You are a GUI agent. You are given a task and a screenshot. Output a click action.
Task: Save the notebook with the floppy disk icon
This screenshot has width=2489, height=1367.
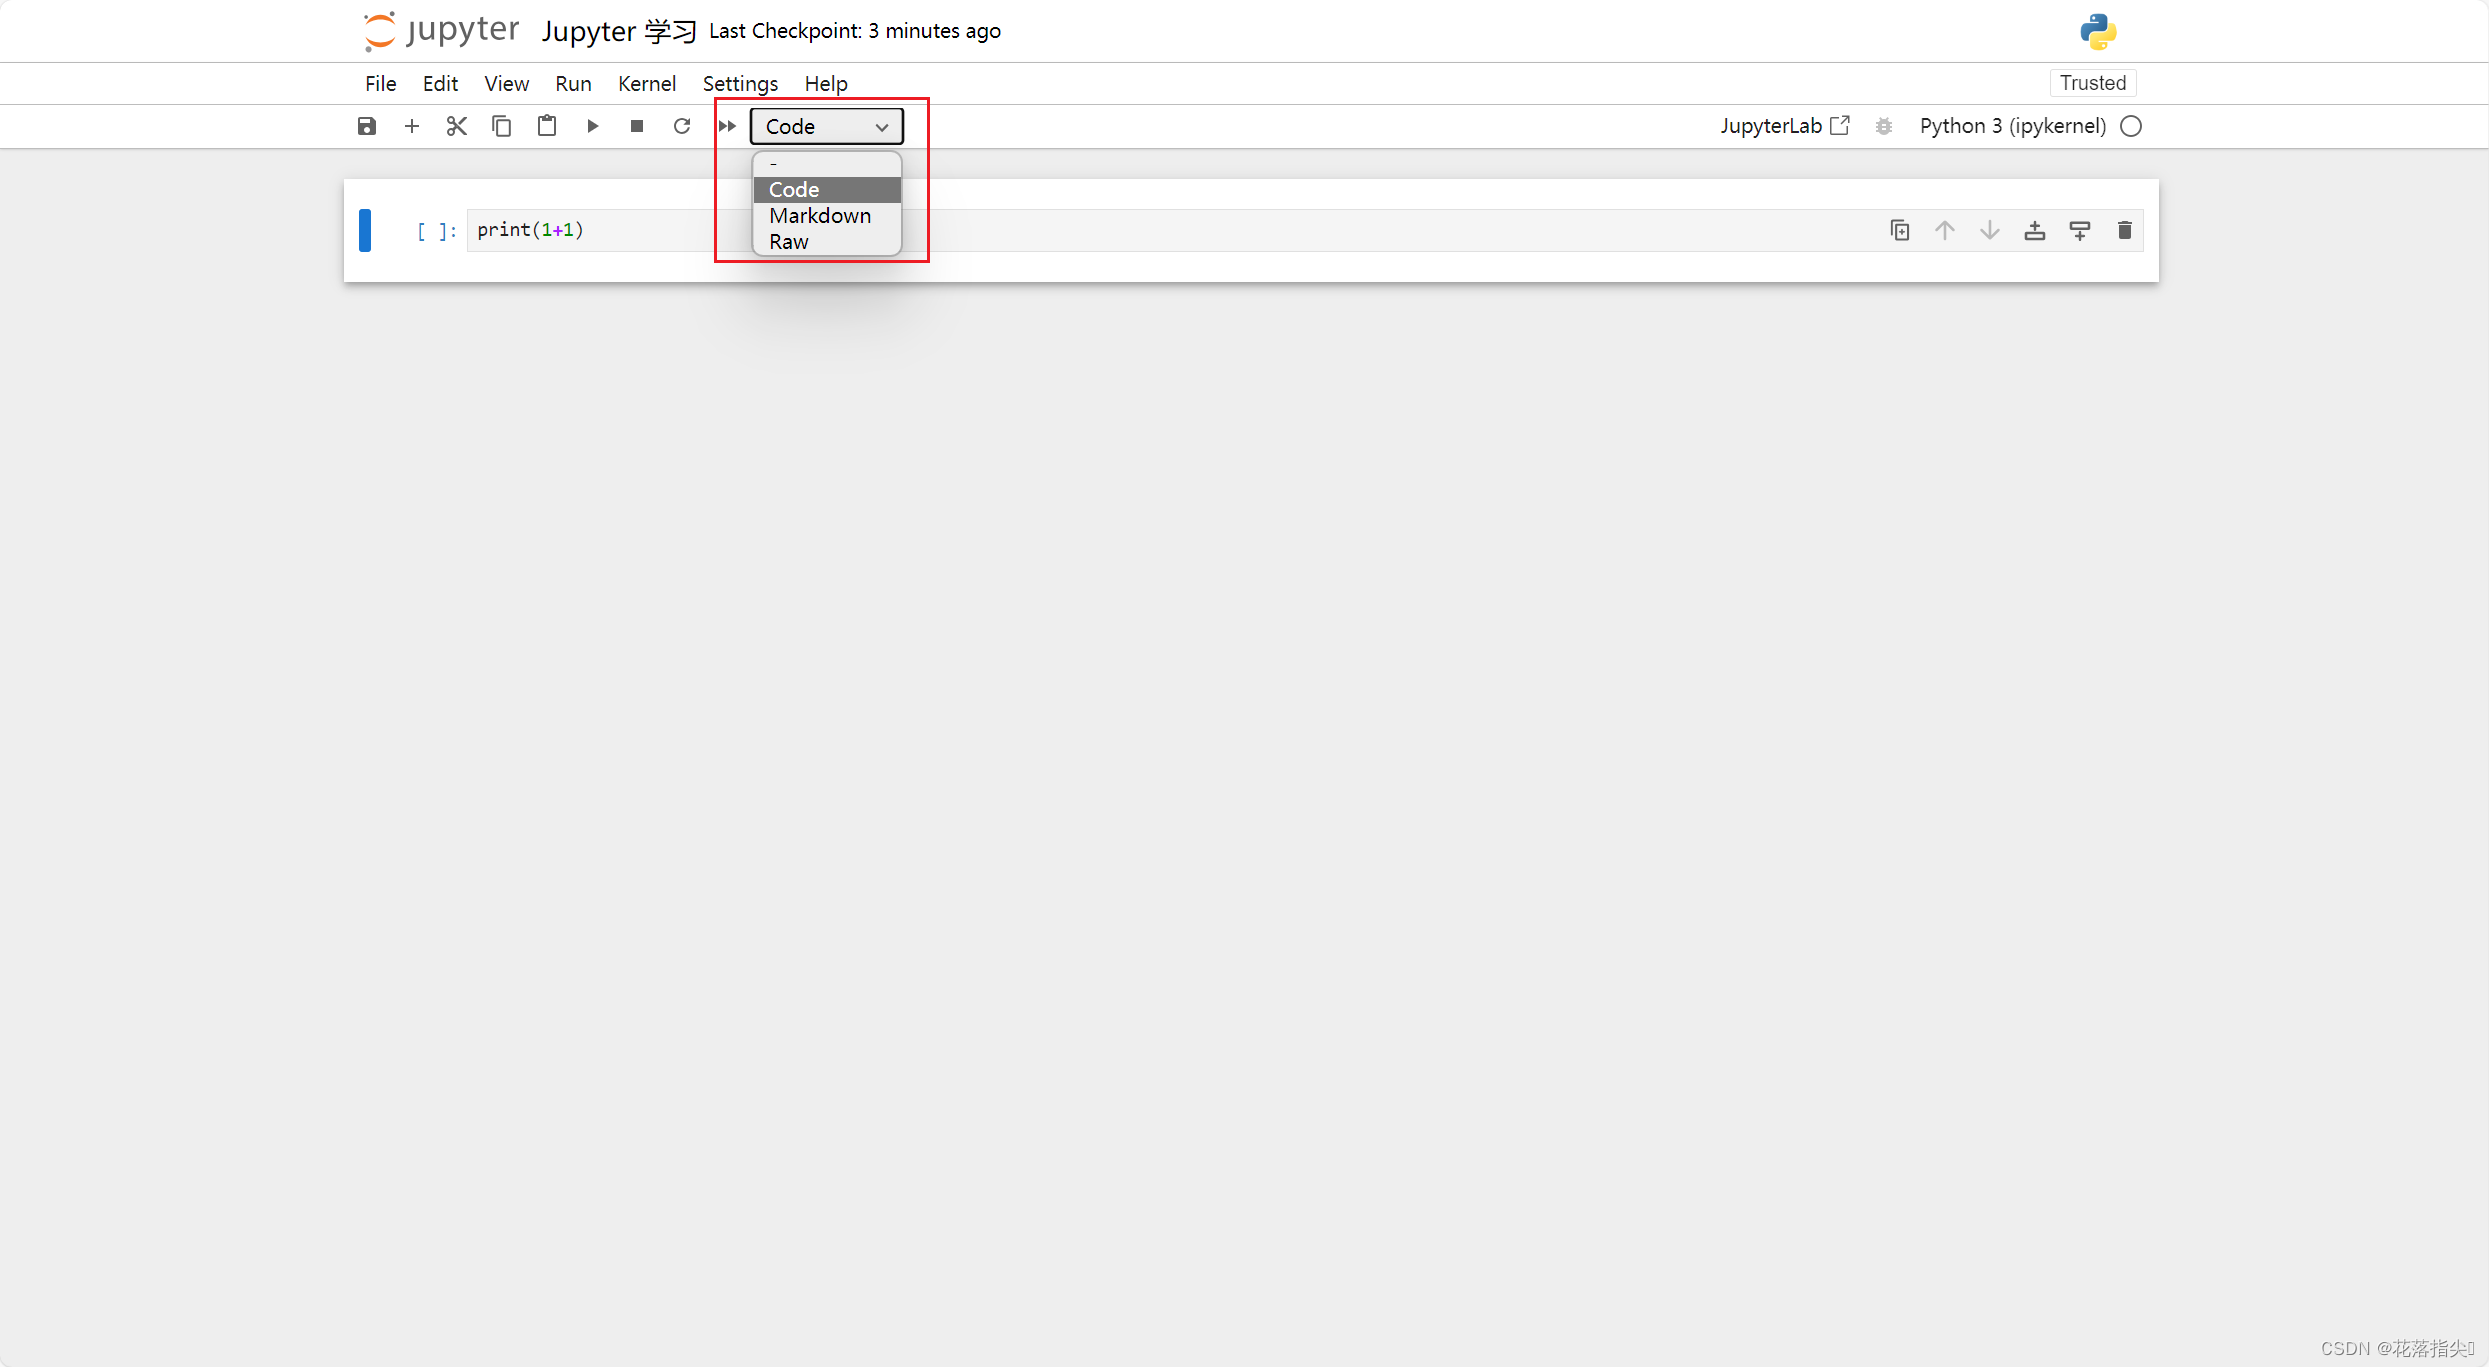click(367, 126)
